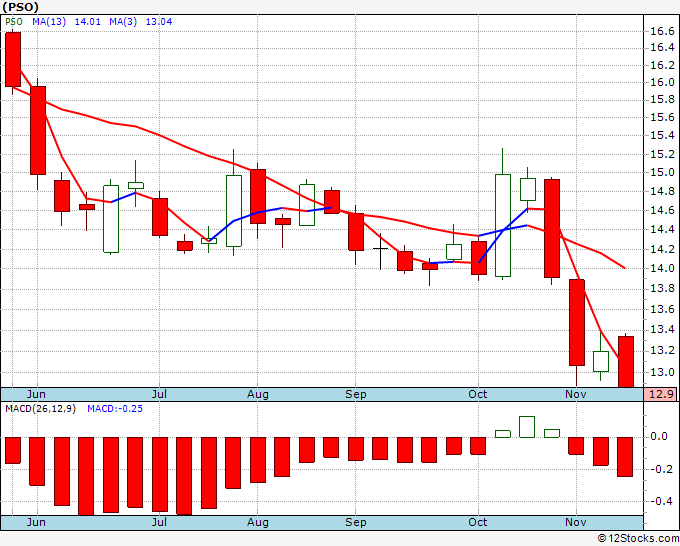Click the 13.4 price axis label
The width and height of the screenshot is (680, 546).
[662, 330]
